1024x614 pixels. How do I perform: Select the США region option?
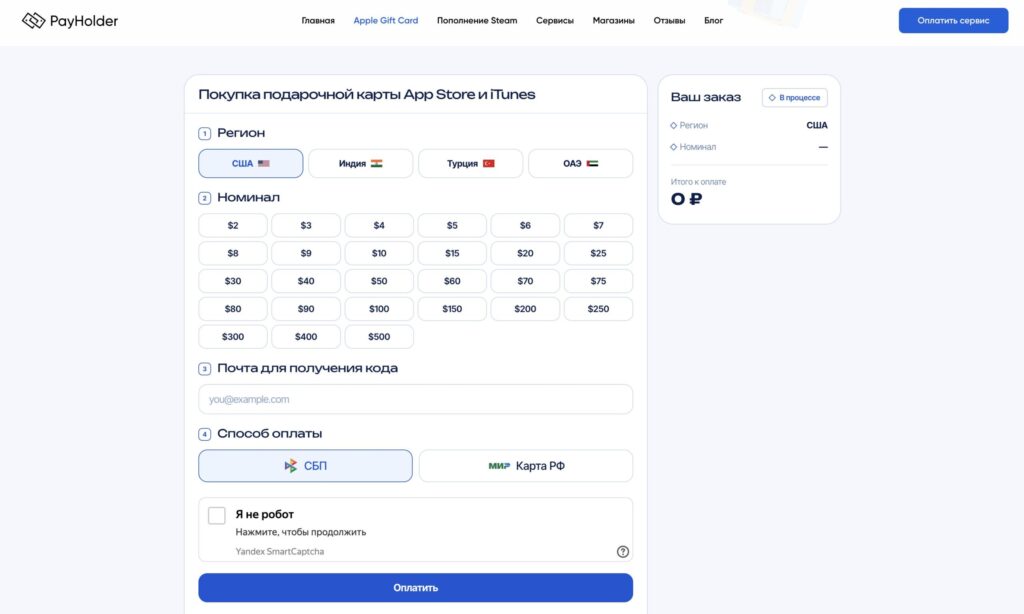[251, 163]
